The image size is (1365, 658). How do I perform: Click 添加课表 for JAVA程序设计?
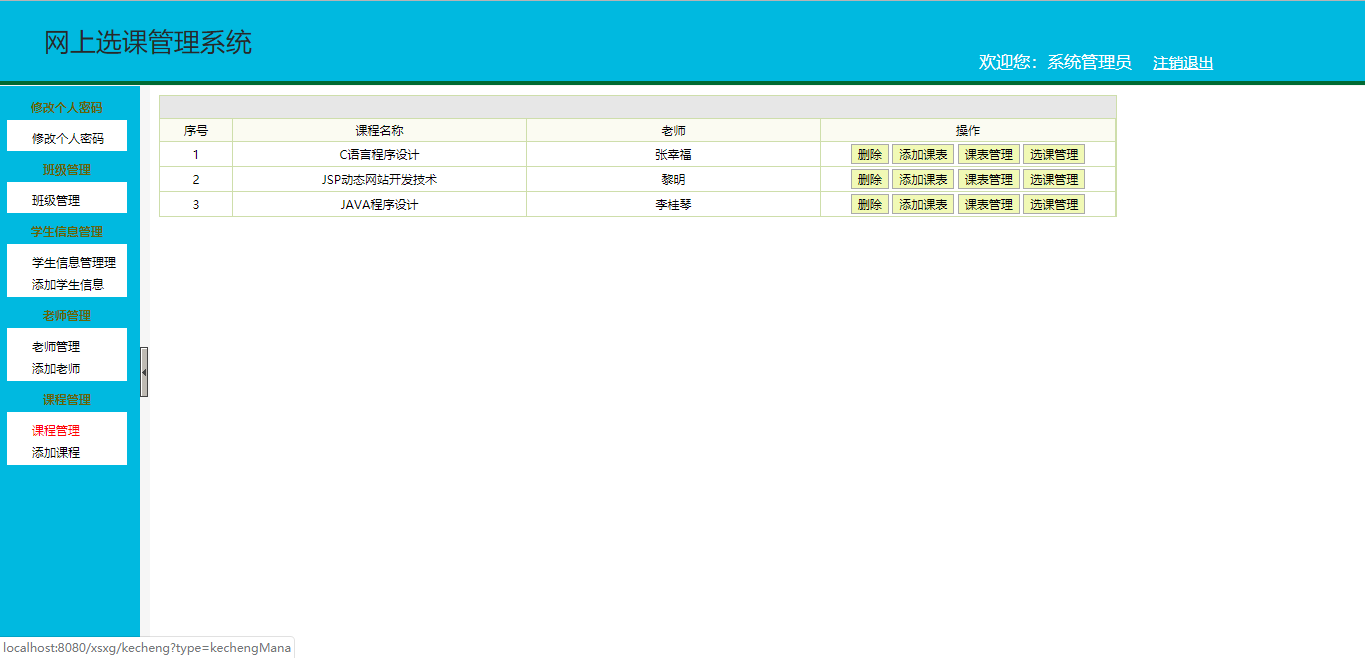[923, 204]
